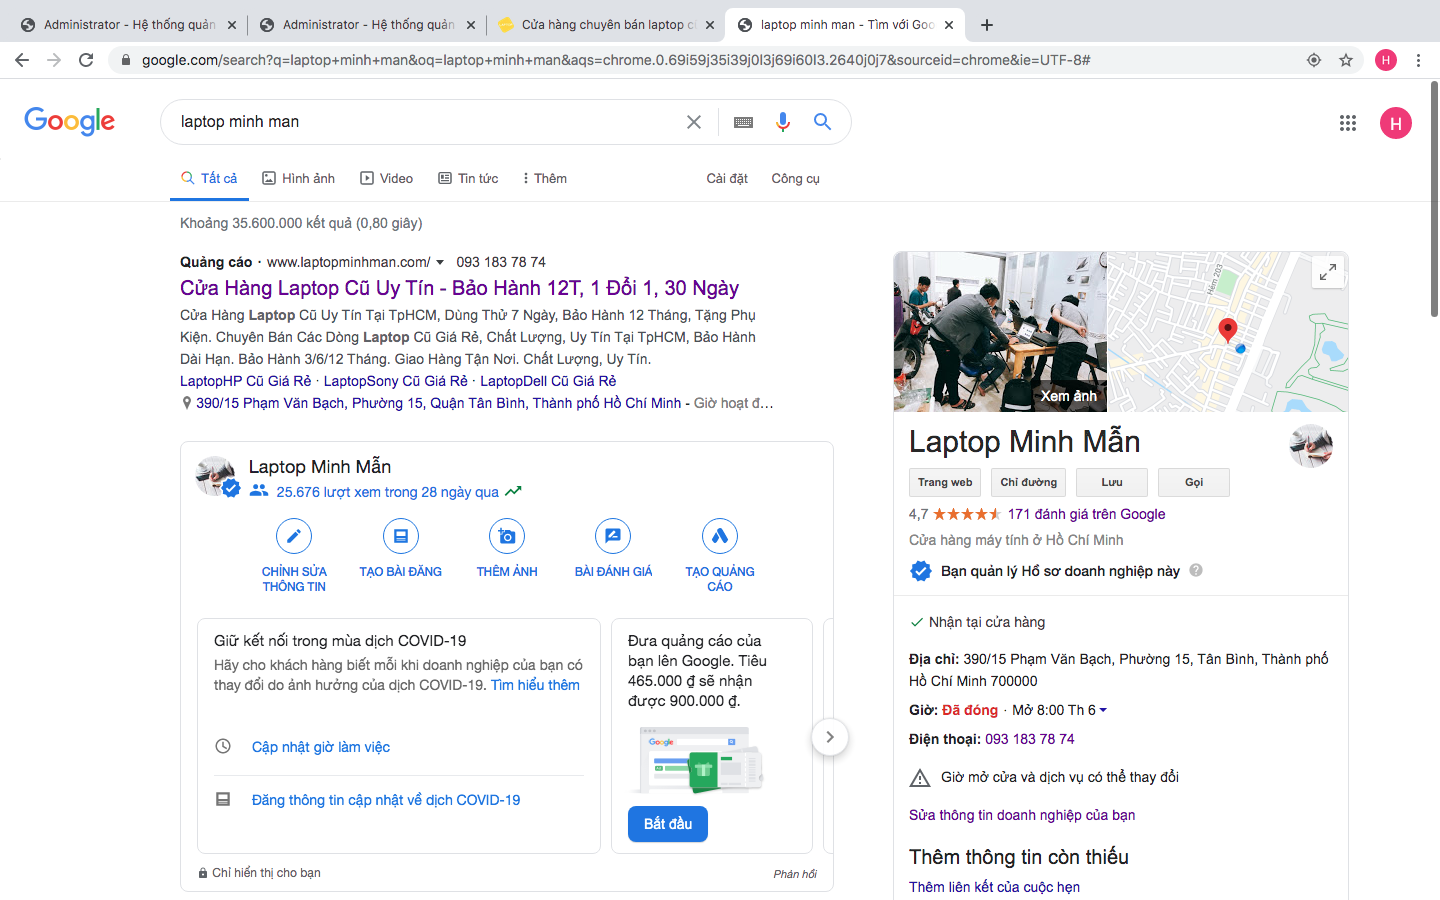Viewport: 1440px width, 900px height.
Task: Open Công cụ menu
Action: click(x=795, y=179)
